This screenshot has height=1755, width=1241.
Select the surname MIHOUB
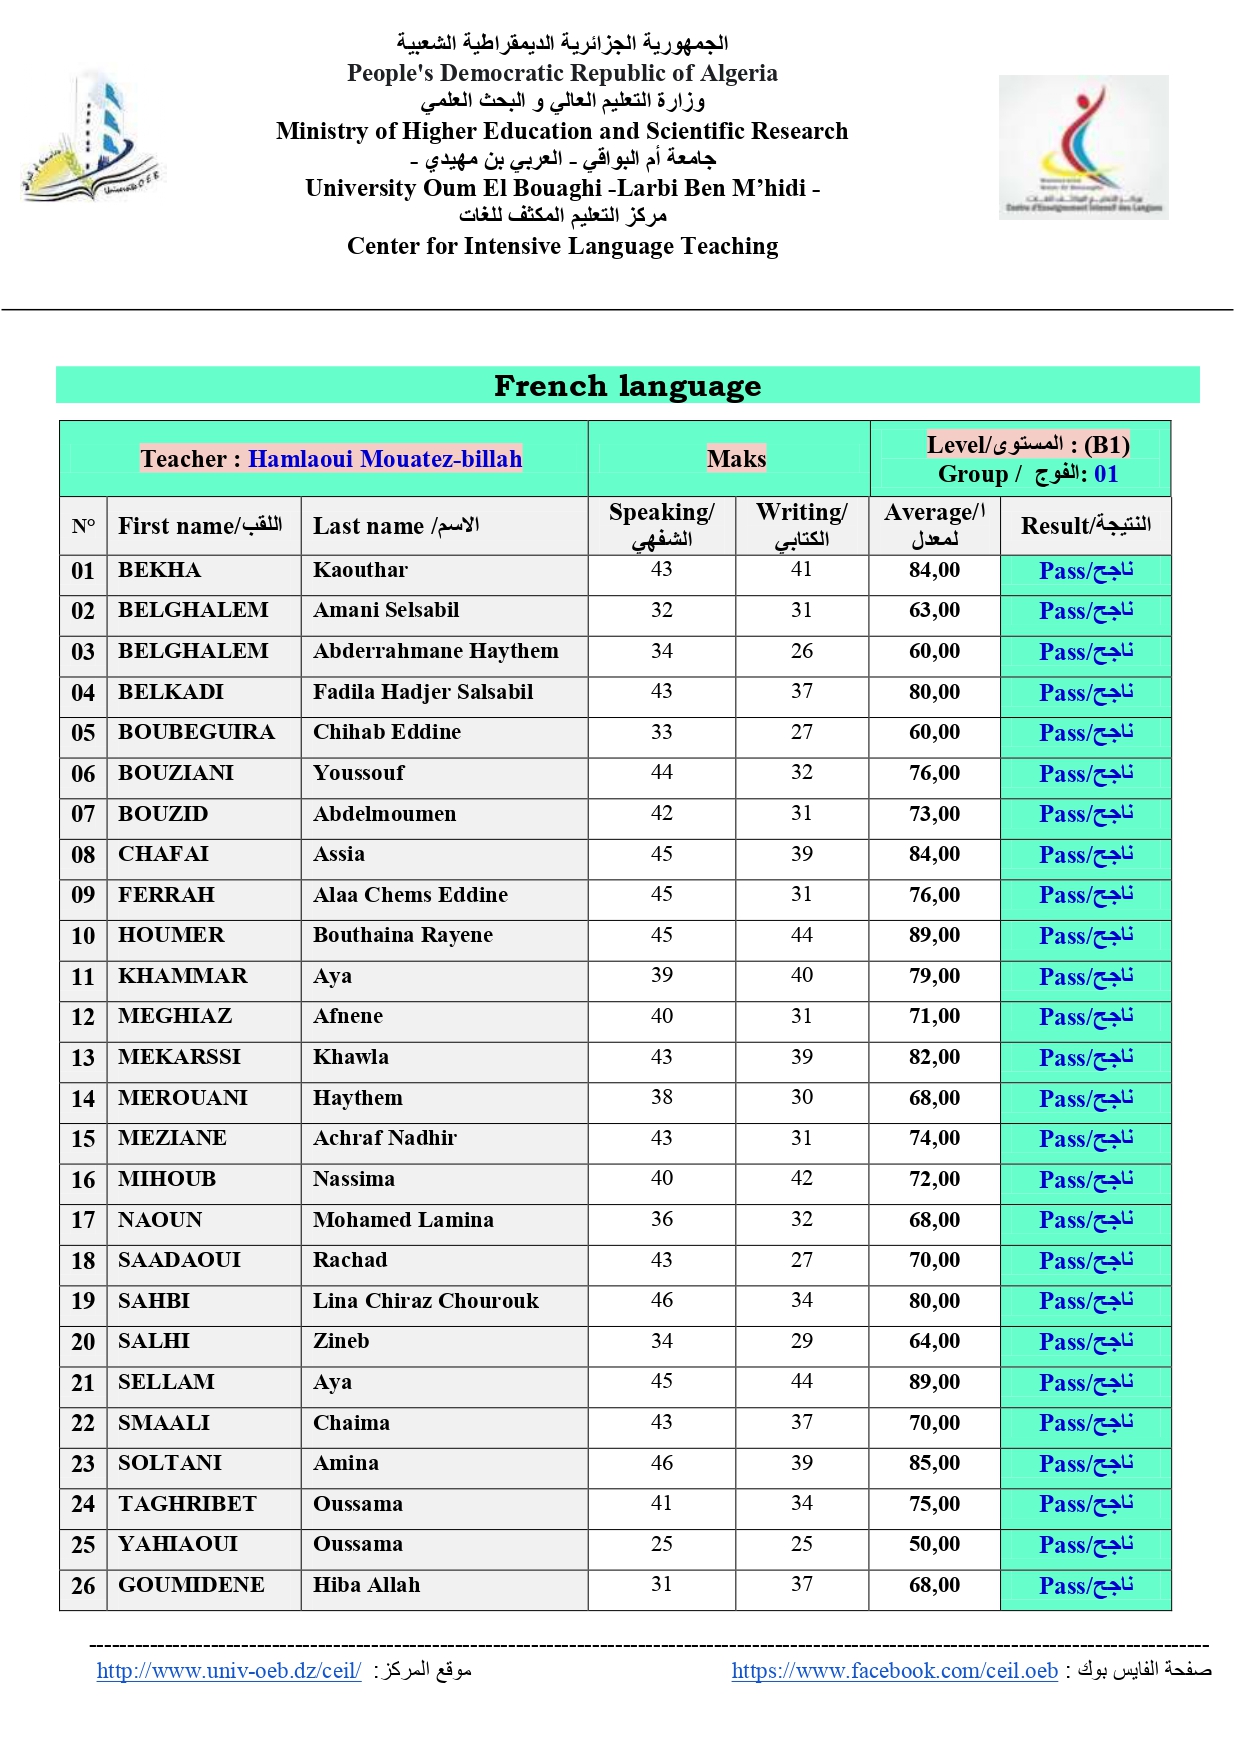[167, 1179]
